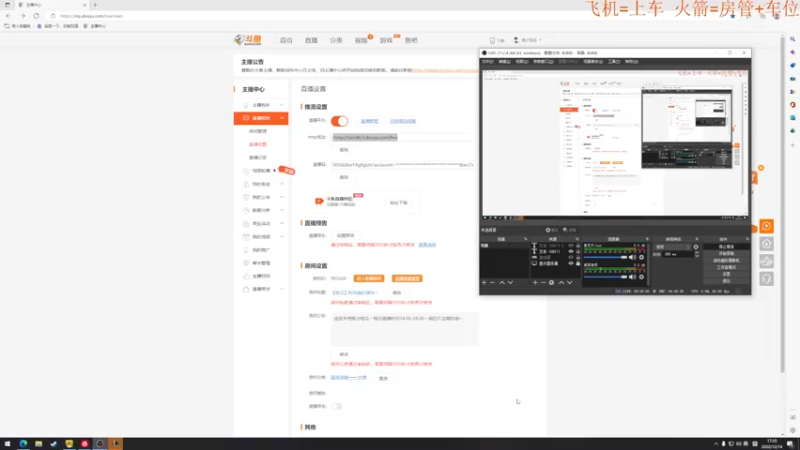The image size is (800, 450).
Task: Open 视频 in Douyu top navigation
Action: pos(361,40)
